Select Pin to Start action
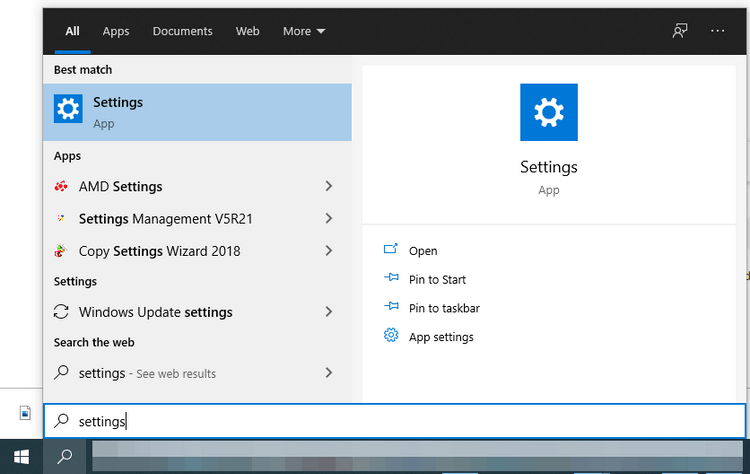Image resolution: width=750 pixels, height=474 pixels. (x=437, y=280)
